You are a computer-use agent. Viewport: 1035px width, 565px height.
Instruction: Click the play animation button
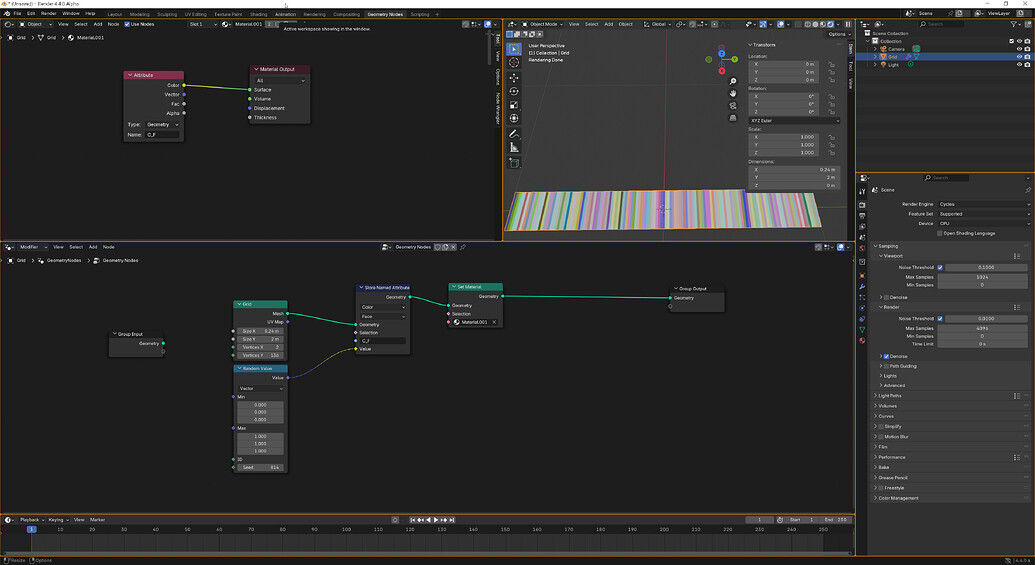tap(436, 520)
